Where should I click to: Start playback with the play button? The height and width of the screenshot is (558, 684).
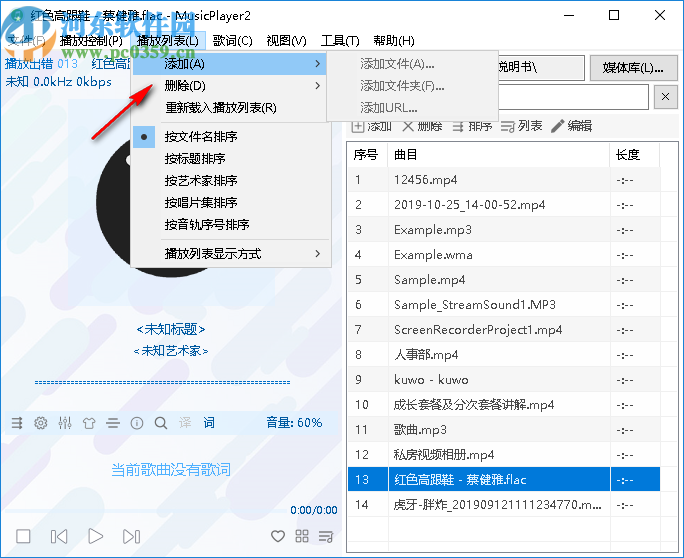point(95,536)
